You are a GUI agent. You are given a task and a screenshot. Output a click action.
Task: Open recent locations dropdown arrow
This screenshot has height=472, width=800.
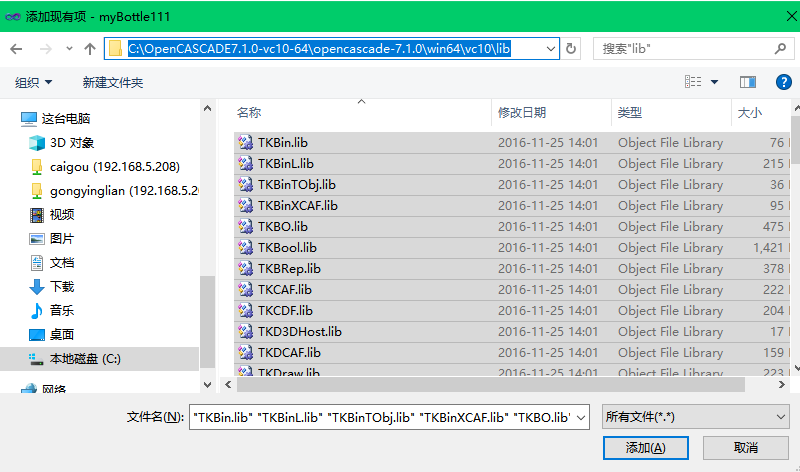69,49
